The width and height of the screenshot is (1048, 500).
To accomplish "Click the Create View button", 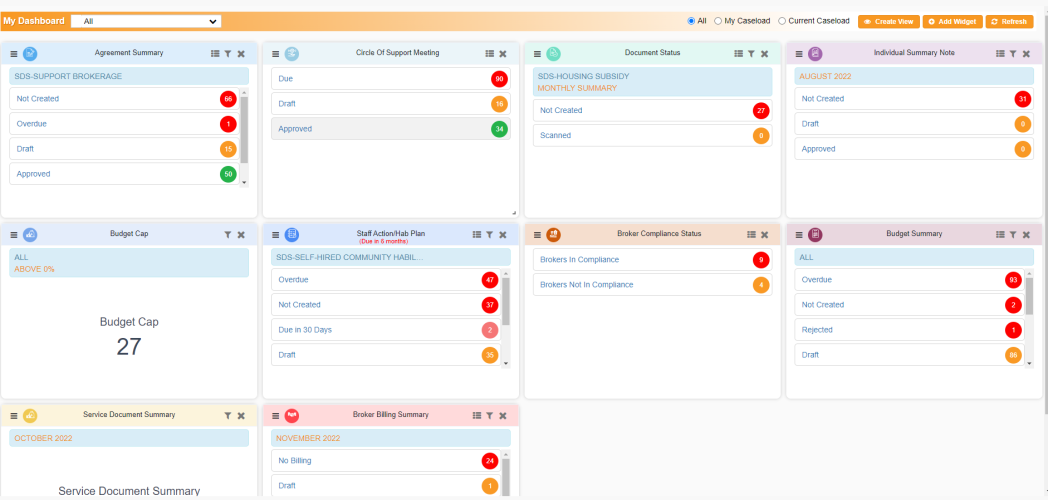I will pos(888,21).
